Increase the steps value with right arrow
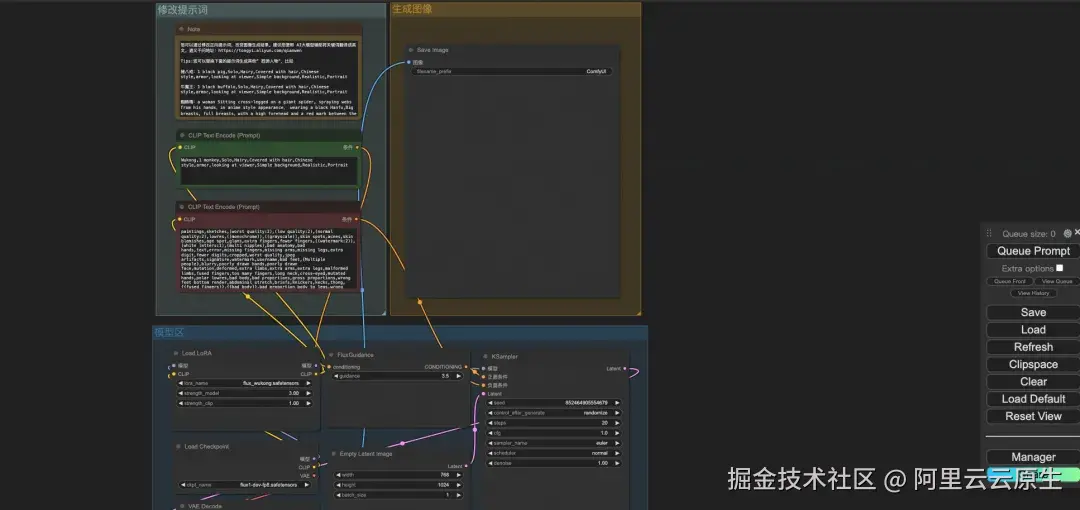Screen dimensions: 1080x510 [x=617, y=423]
